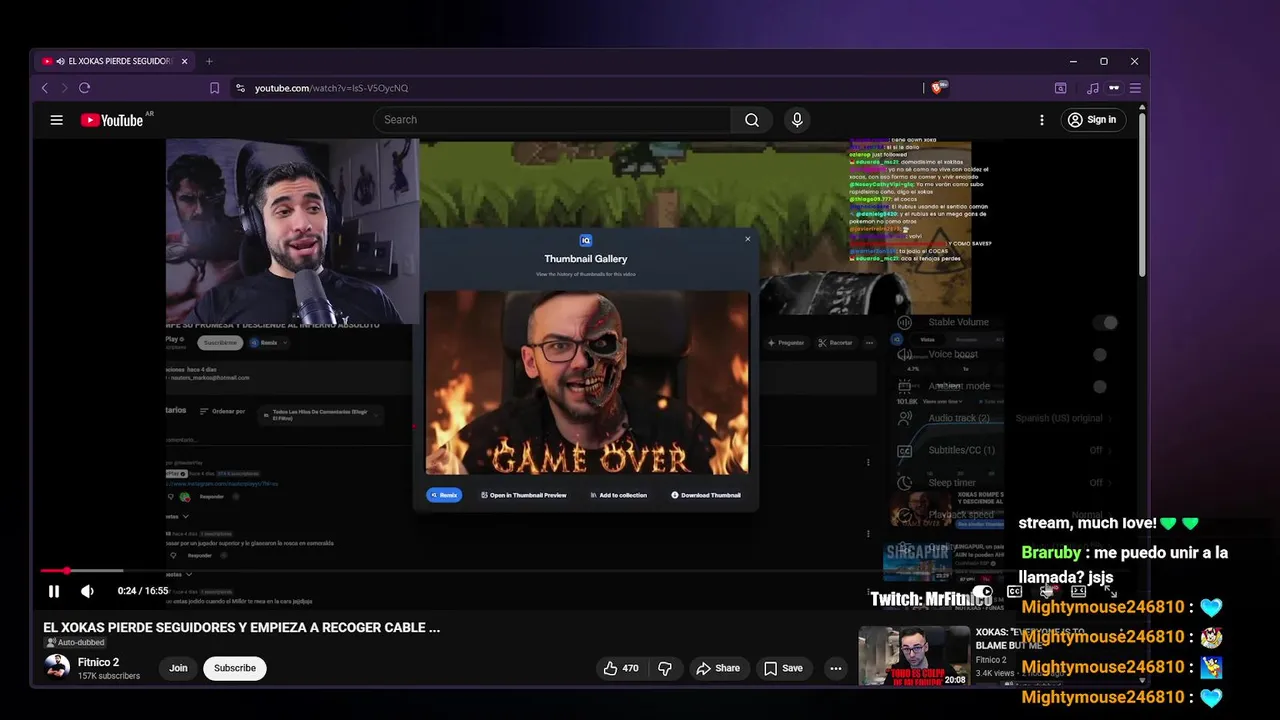1280x720 pixels.
Task: Expand the Playback speed option
Action: click(x=1005, y=514)
